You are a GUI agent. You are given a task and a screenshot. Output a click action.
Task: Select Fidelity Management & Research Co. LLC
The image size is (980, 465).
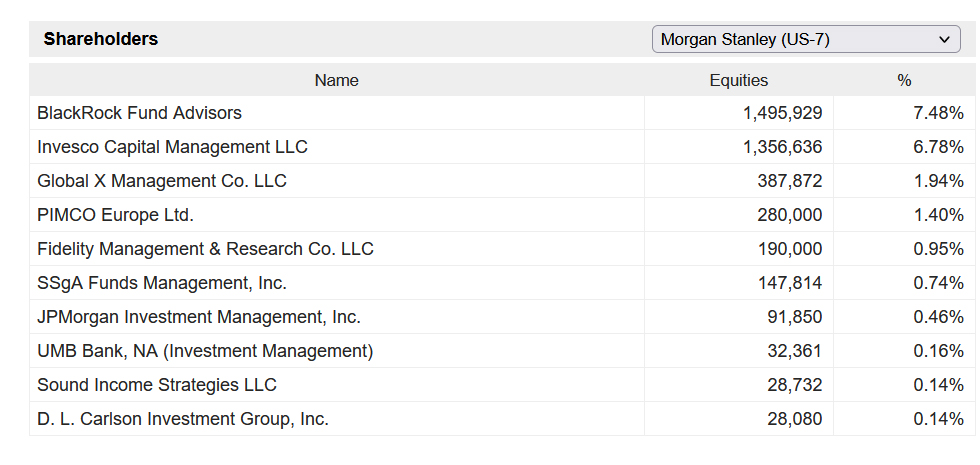205,249
